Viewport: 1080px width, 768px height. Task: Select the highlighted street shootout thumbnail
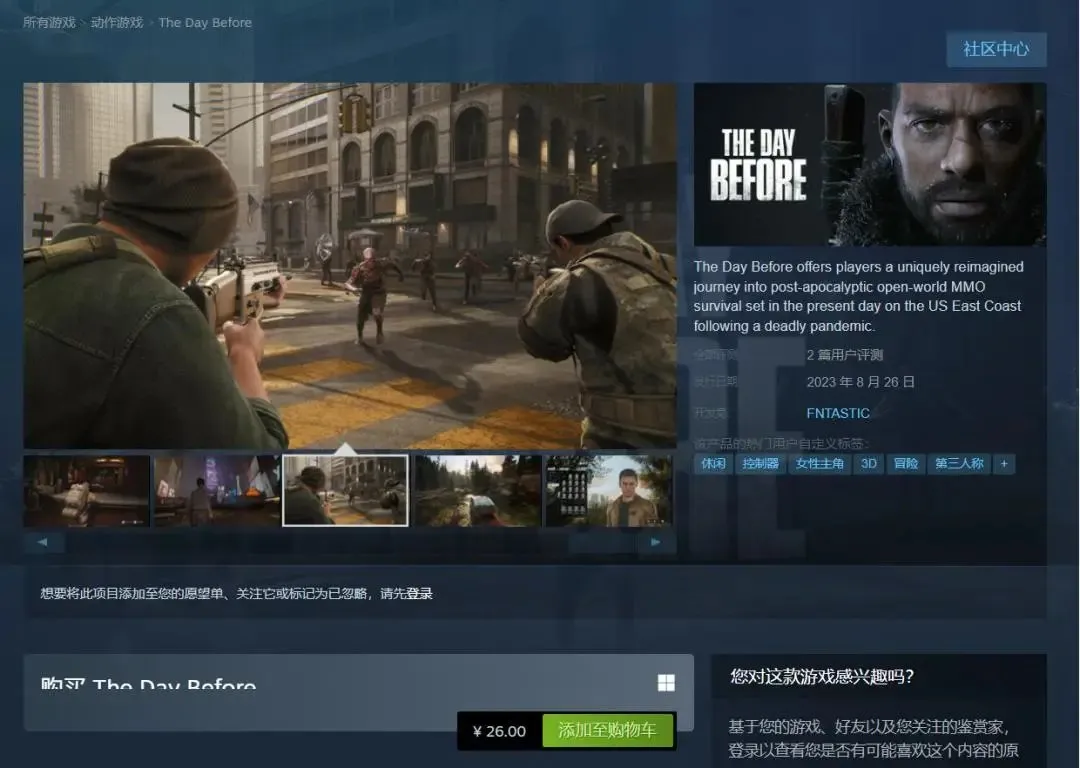345,490
